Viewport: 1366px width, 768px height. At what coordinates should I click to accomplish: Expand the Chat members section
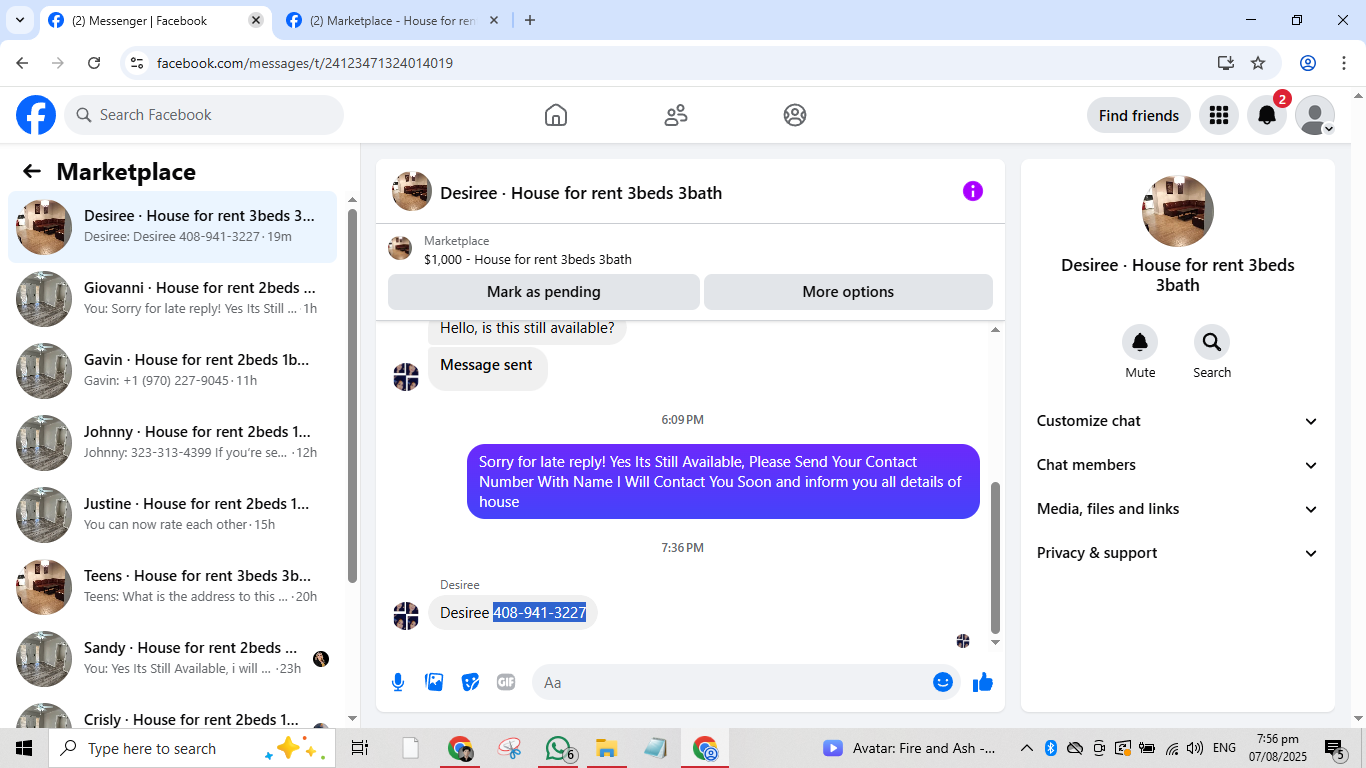pos(1177,465)
